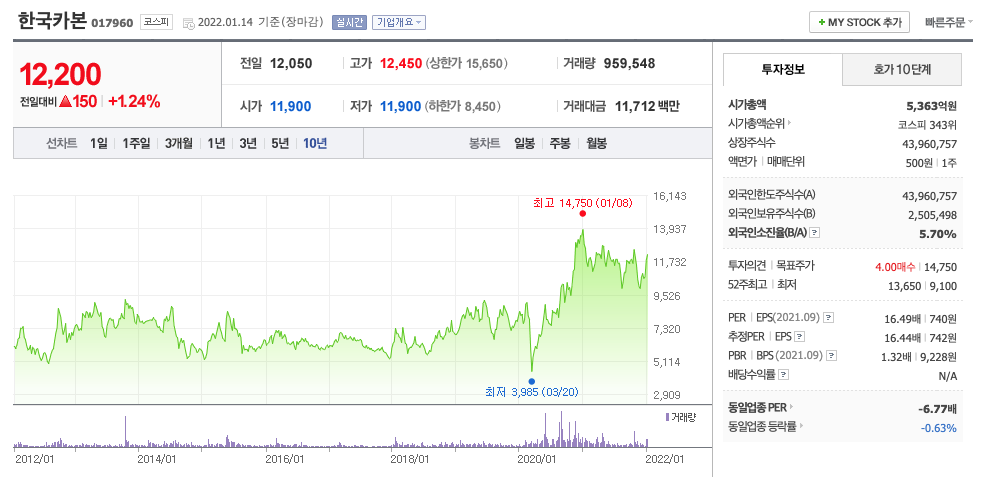The height and width of the screenshot is (477, 983).
Task: Show the 주봉 weekly candlestick chart
Action: click(x=560, y=143)
